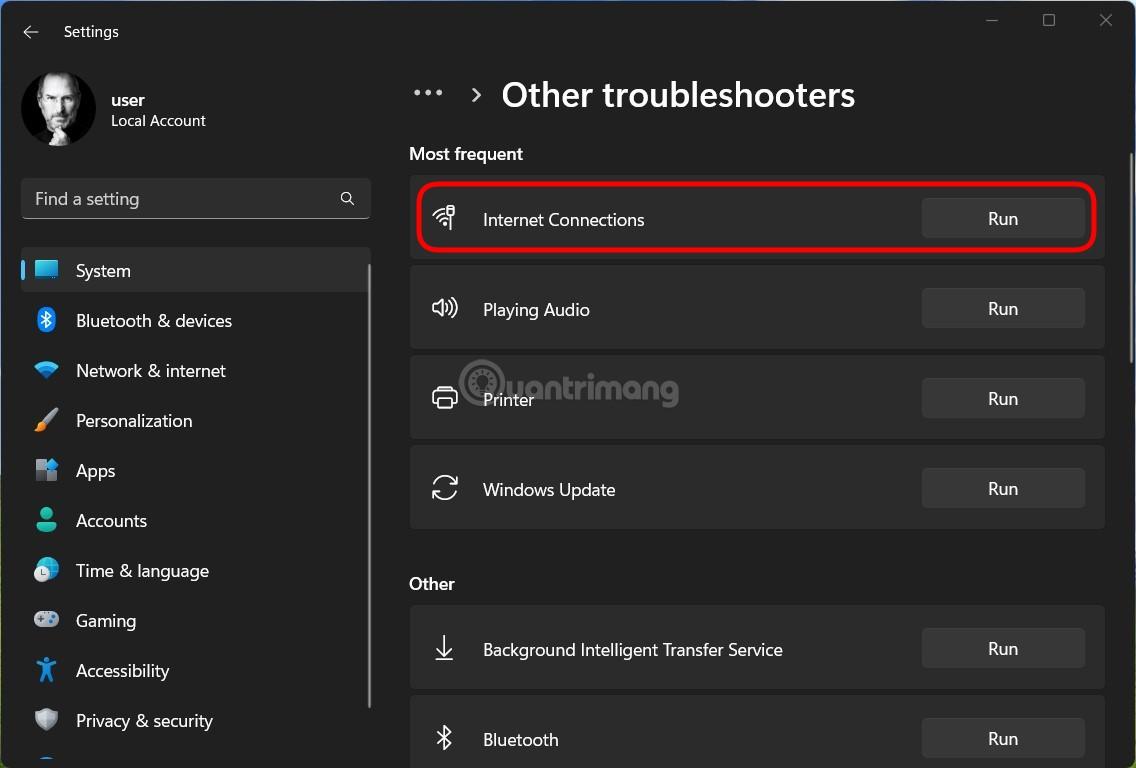Click the Accounts person icon
Screen dimensions: 1136x768
click(x=46, y=519)
